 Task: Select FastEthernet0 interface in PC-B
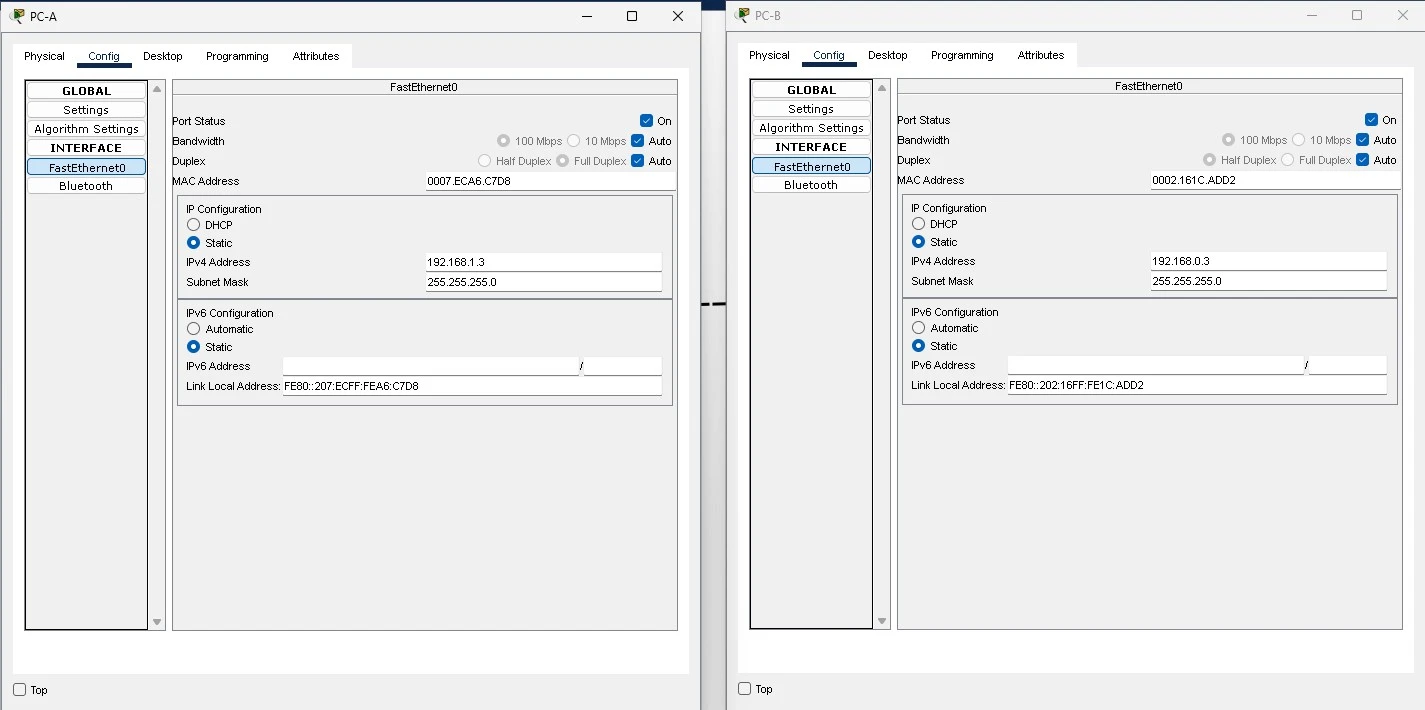[x=811, y=166]
